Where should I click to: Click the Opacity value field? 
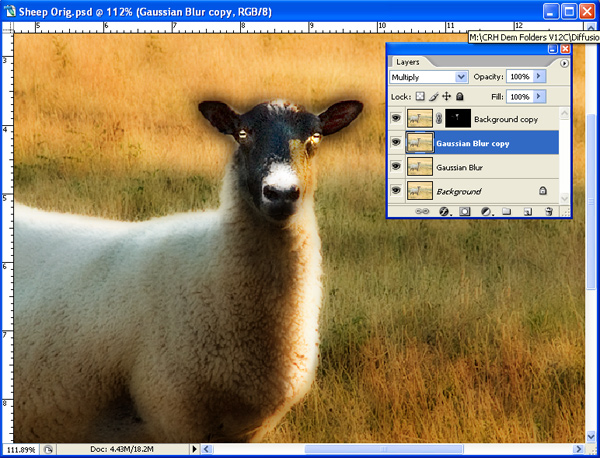[x=520, y=76]
